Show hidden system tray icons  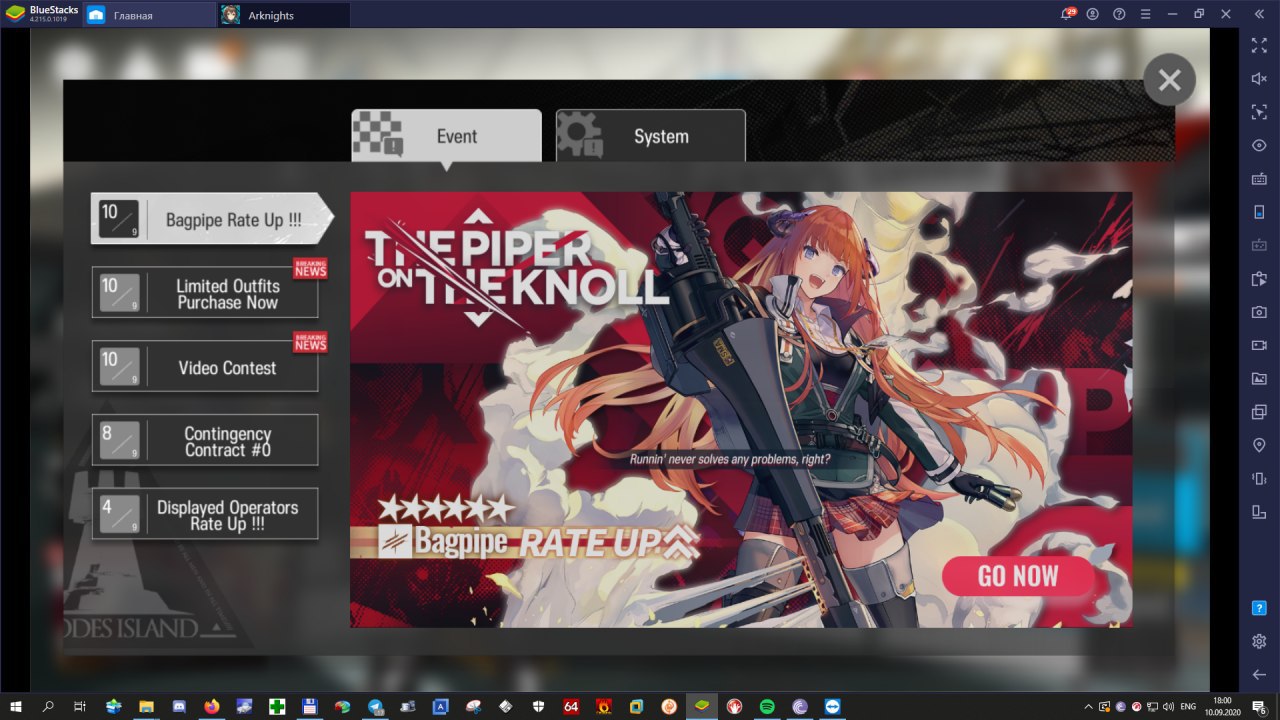pyautogui.click(x=1090, y=706)
